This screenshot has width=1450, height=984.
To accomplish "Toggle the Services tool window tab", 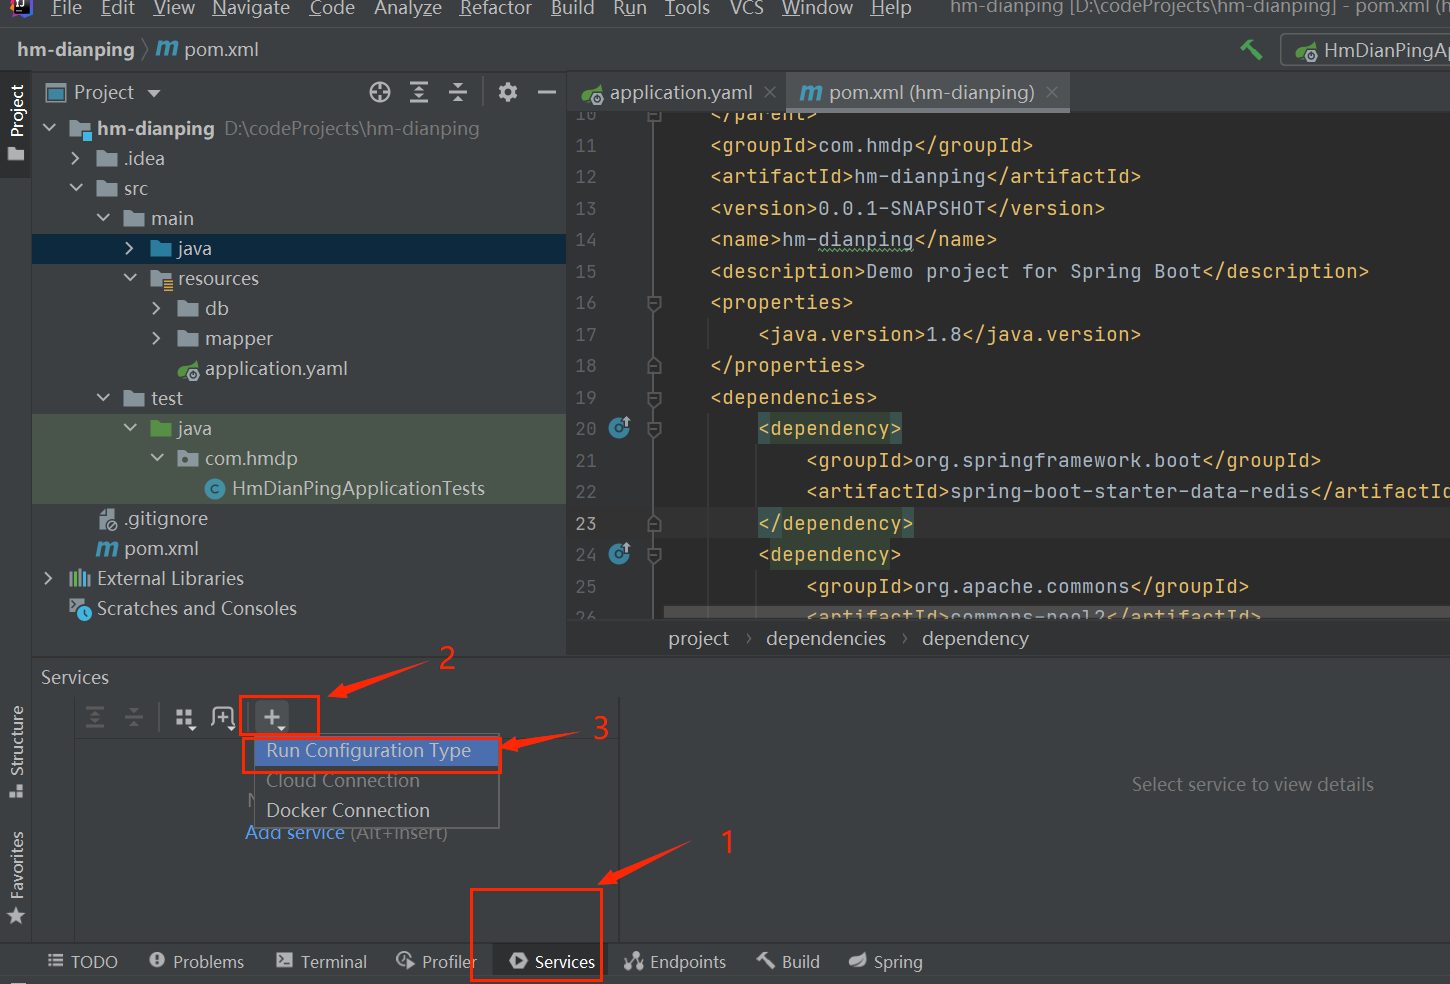I will point(552,962).
